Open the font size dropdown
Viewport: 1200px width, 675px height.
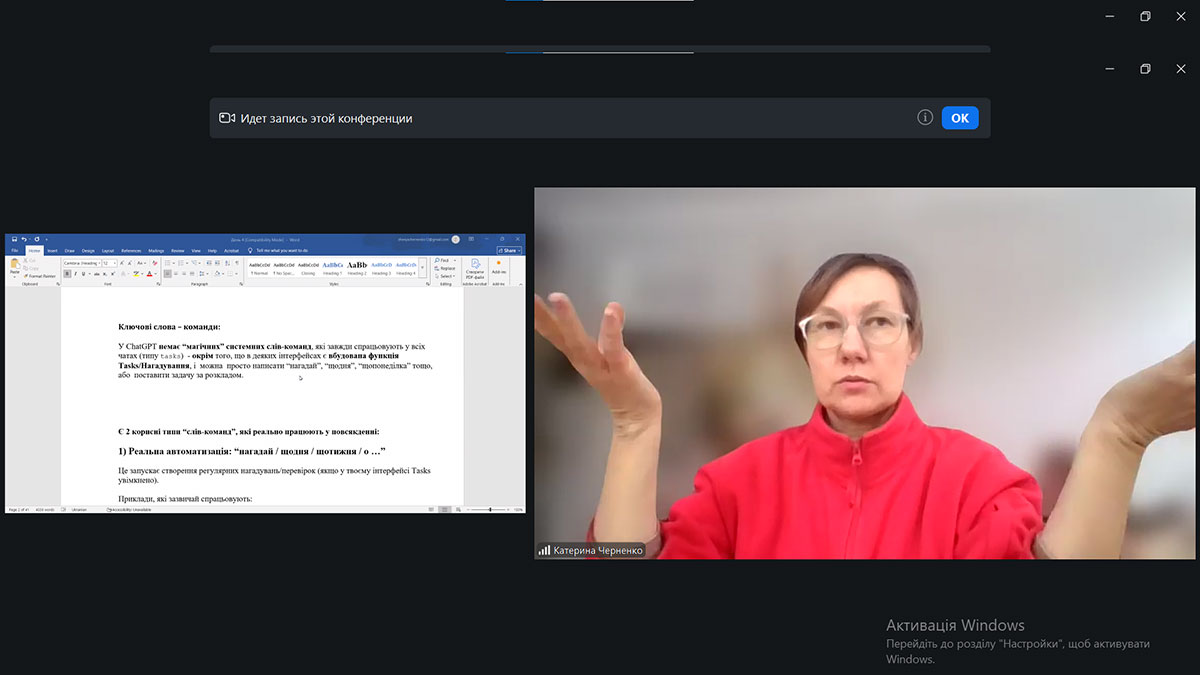(x=108, y=263)
